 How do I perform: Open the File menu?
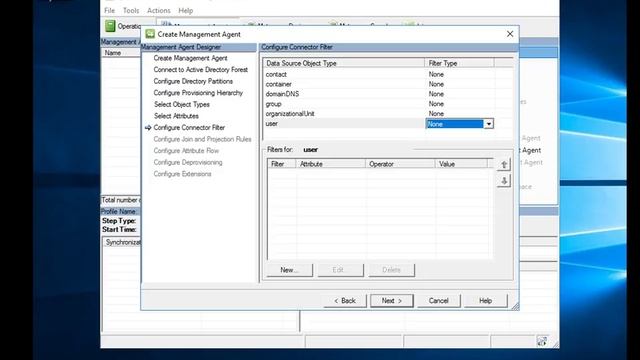pos(109,11)
